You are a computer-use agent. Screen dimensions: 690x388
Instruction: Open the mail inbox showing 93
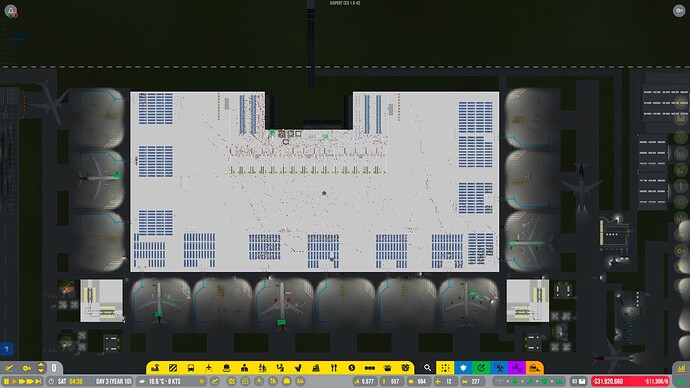pos(578,381)
